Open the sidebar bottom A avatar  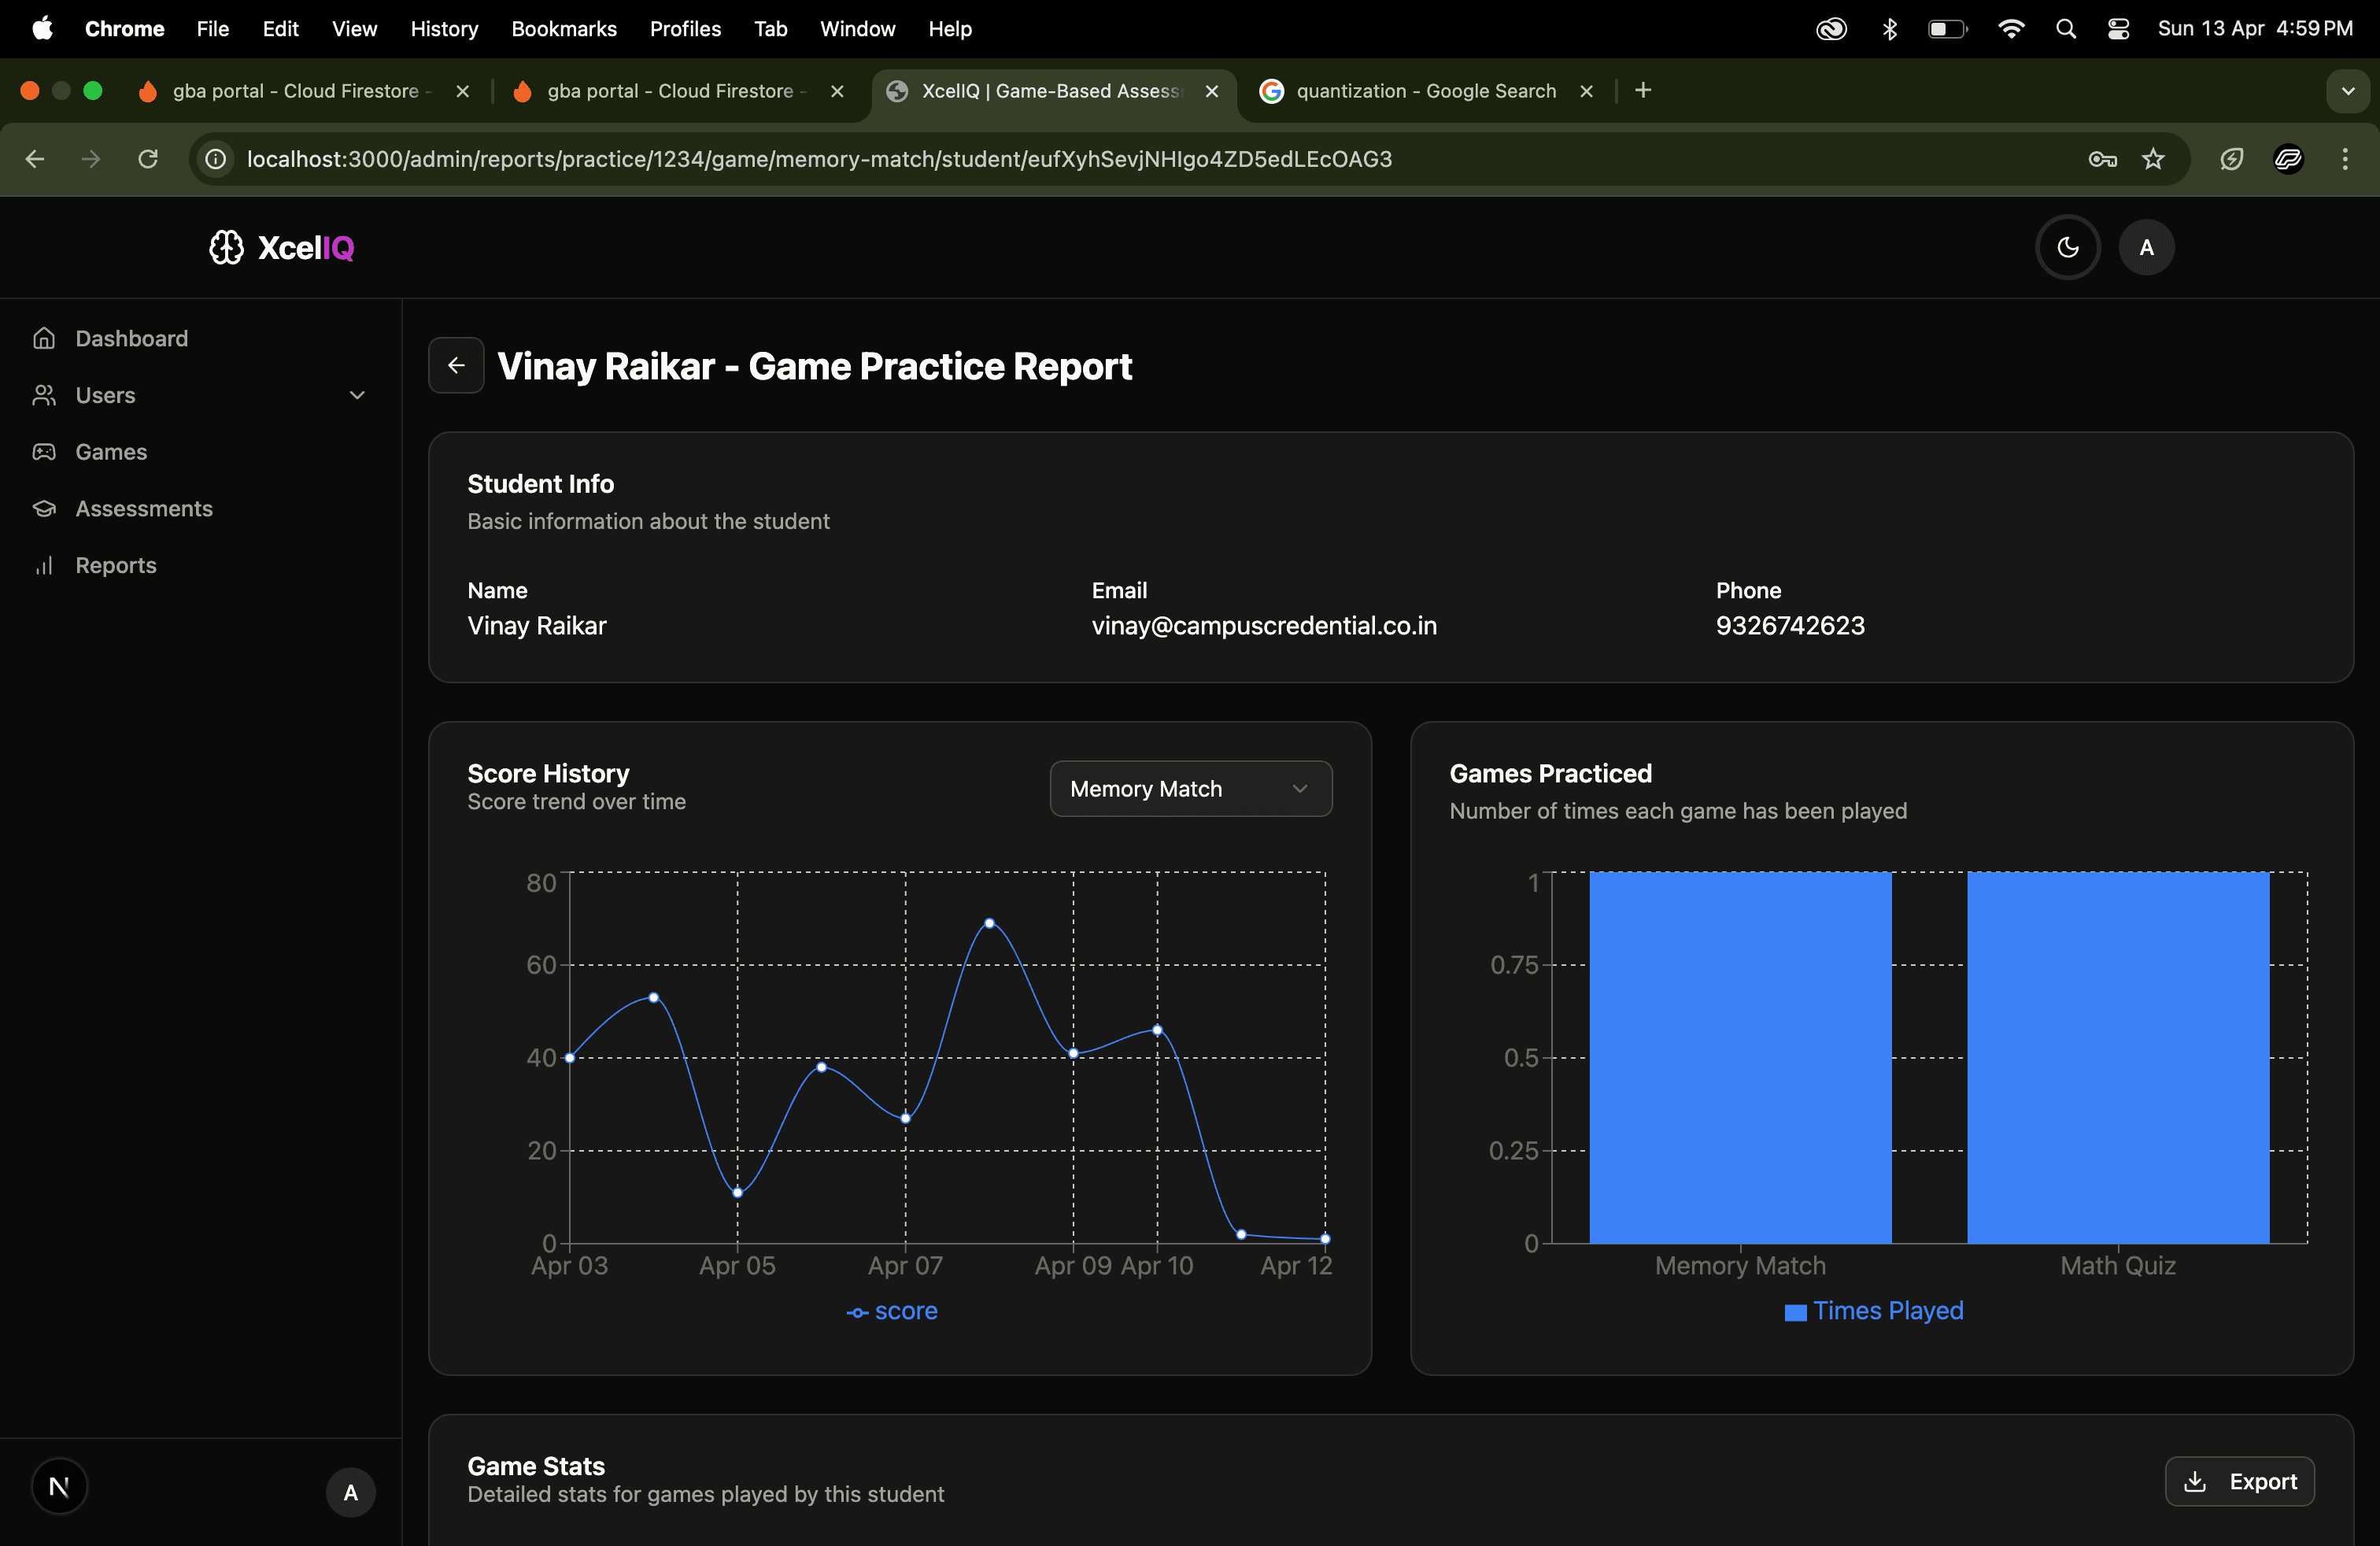(x=350, y=1492)
